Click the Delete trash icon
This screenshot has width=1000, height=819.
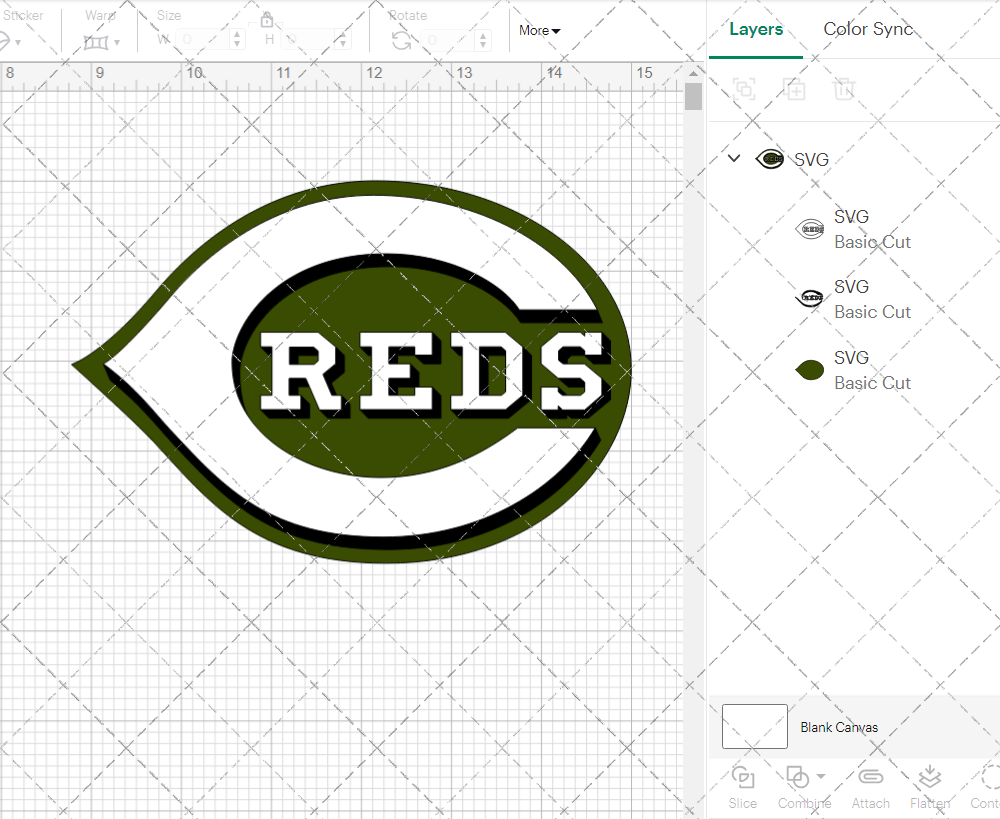(843, 89)
